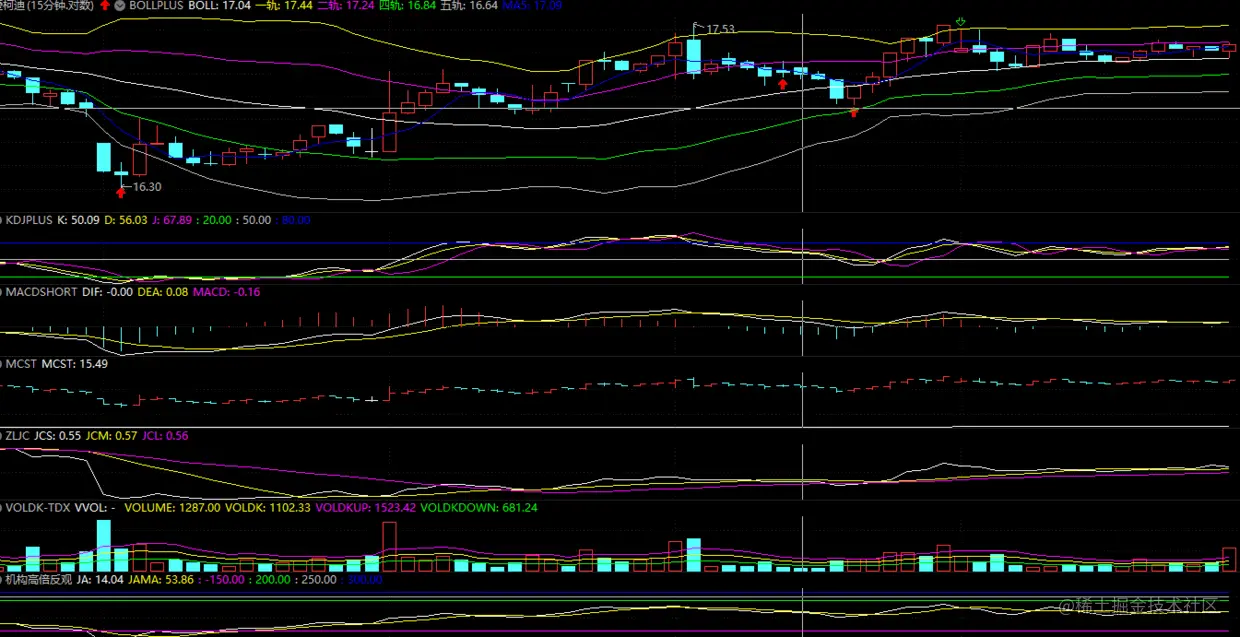Click the DEA: 0.08 value
Image resolution: width=1240 pixels, height=637 pixels.
[162, 292]
